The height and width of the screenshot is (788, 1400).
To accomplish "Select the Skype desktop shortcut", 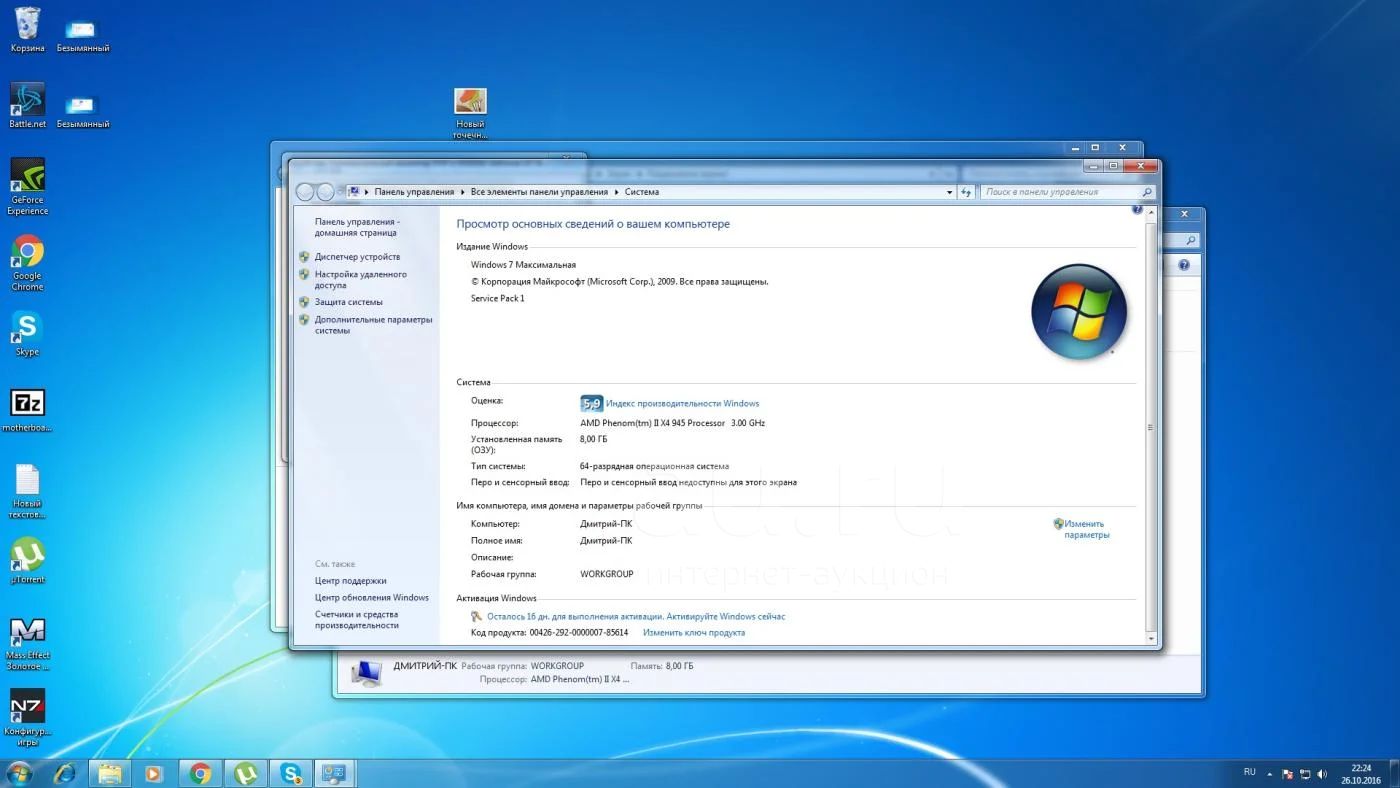I will pyautogui.click(x=27, y=333).
